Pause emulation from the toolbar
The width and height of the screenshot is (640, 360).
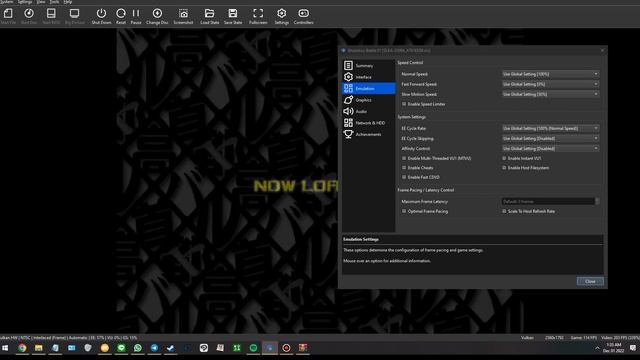pos(136,16)
